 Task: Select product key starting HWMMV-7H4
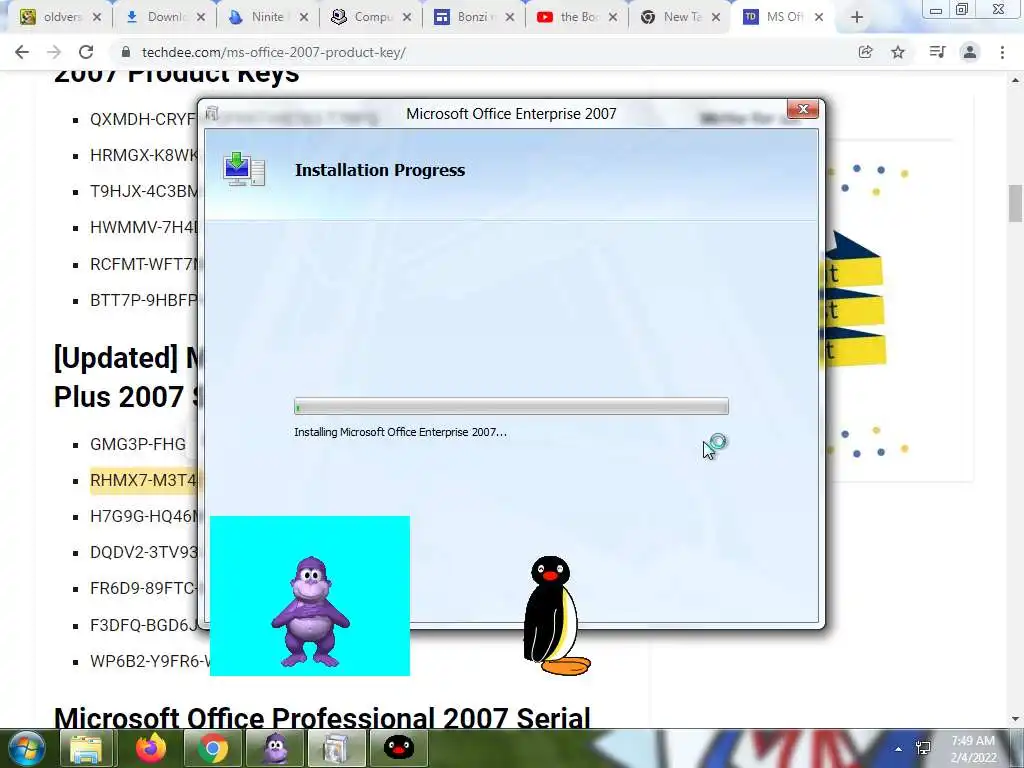[144, 227]
